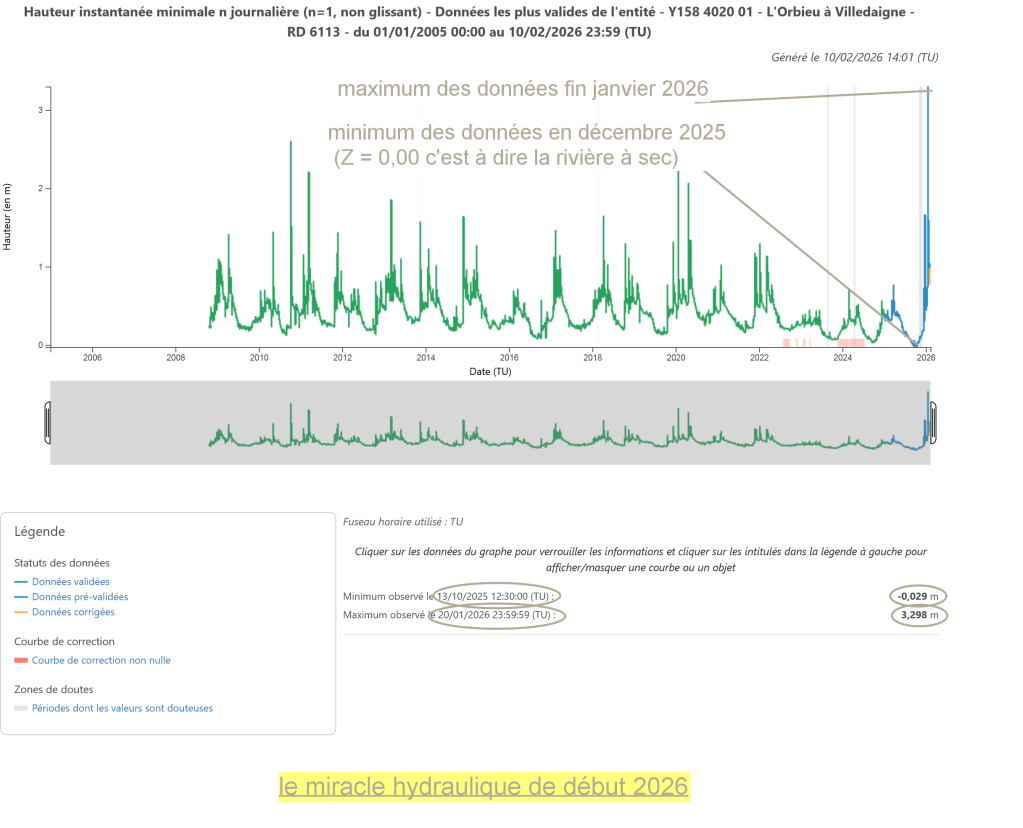Click Courbe de correction non nulle label
1023x828 pixels.
[108, 660]
